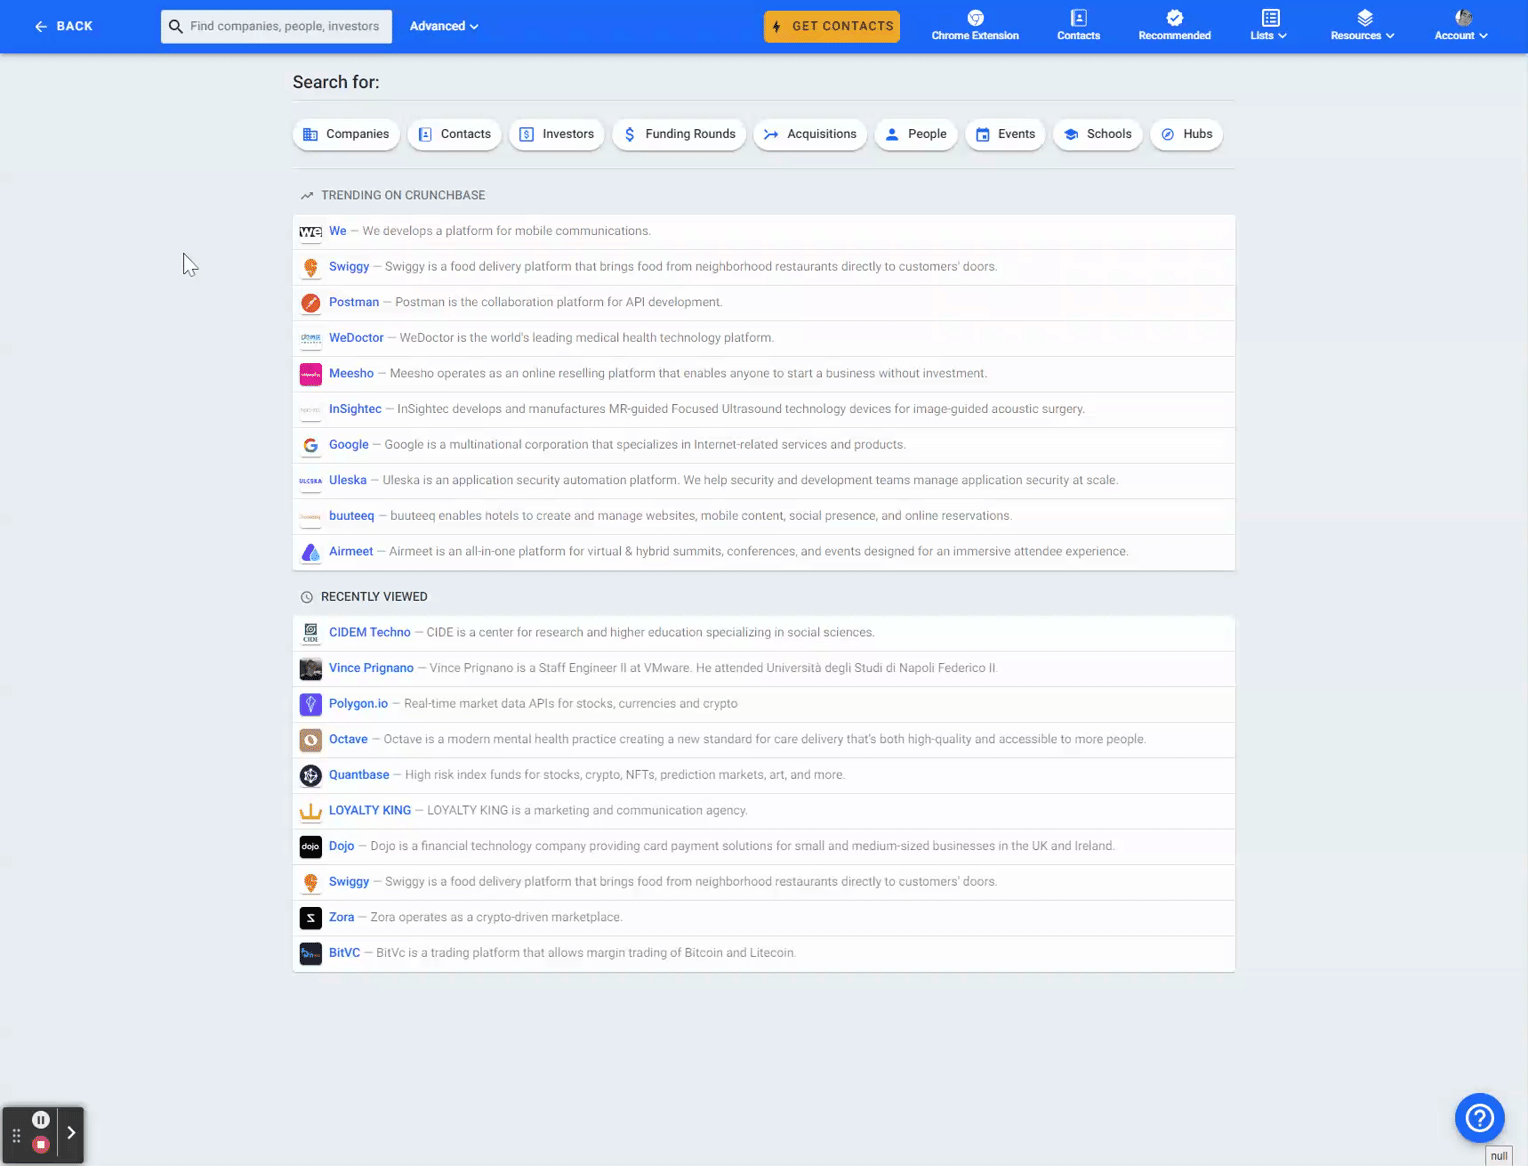
Task: Pause the screen recording
Action: tap(41, 1120)
